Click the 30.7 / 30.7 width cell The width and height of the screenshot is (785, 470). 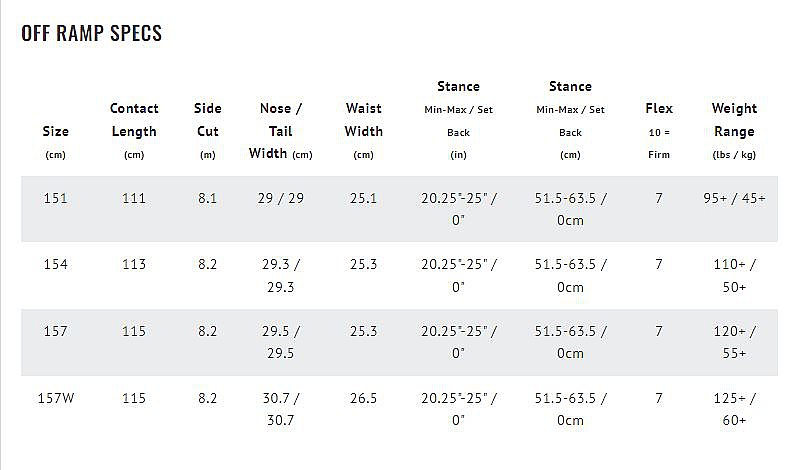280,409
